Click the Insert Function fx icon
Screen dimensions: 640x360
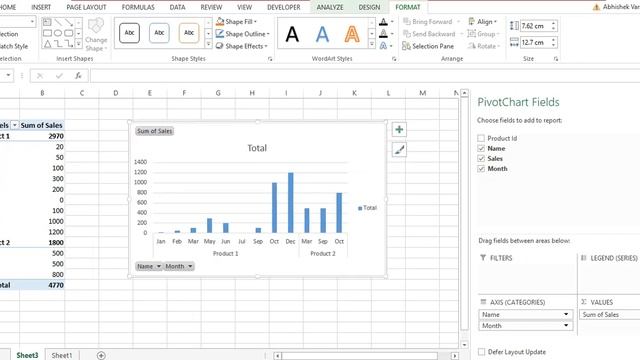click(x=78, y=76)
